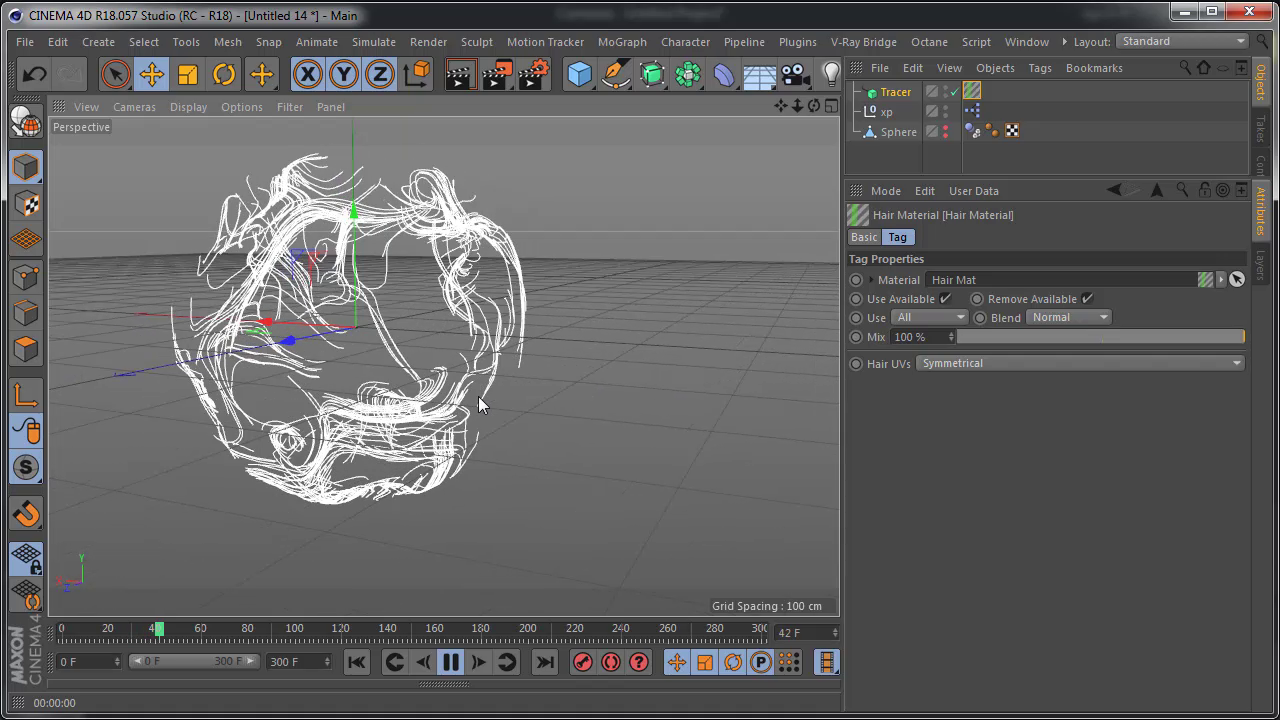The image size is (1280, 720).
Task: Activate the Scale tool in top toolbar
Action: tap(188, 74)
